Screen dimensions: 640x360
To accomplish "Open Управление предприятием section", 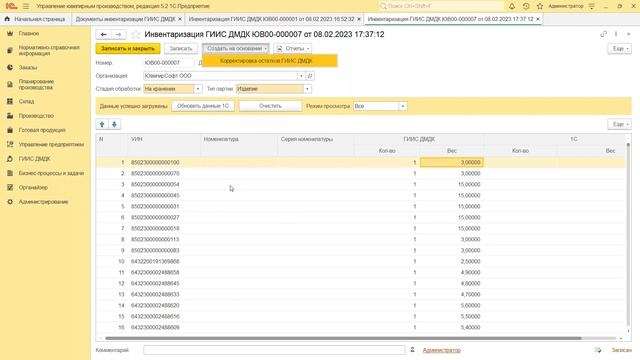I will [x=51, y=144].
